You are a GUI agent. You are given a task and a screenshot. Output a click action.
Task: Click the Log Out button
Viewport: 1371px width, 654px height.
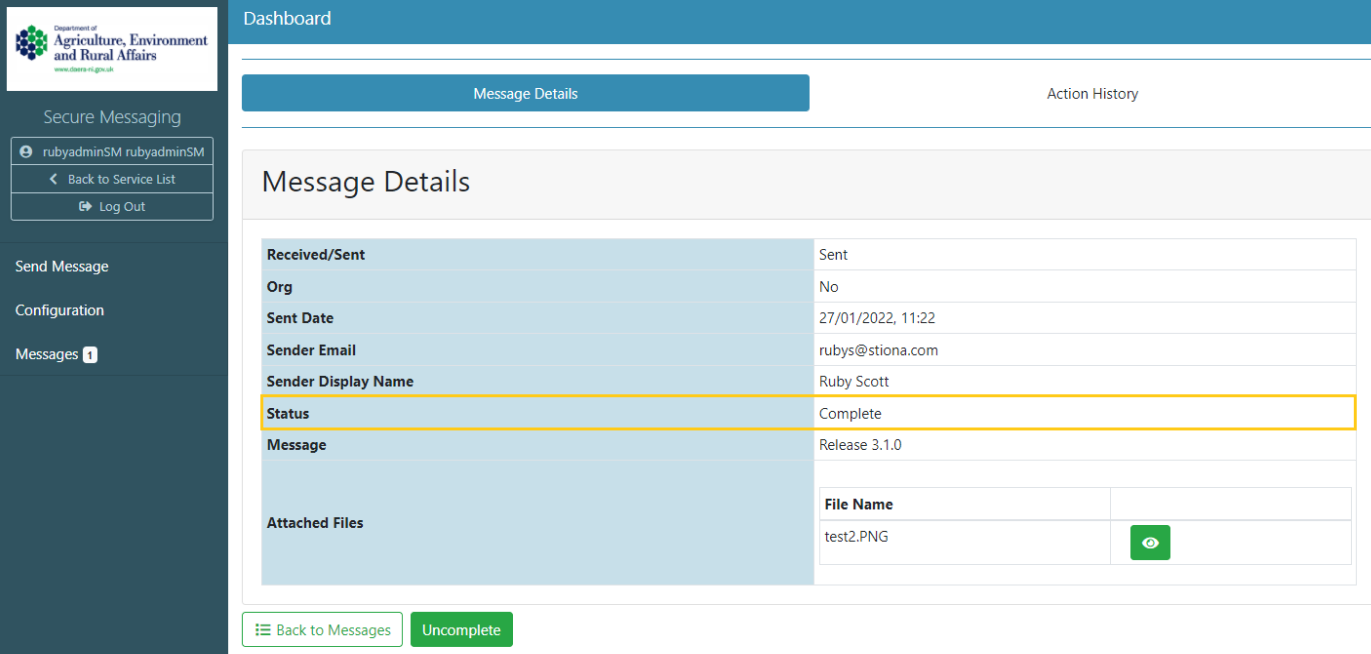click(x=112, y=206)
